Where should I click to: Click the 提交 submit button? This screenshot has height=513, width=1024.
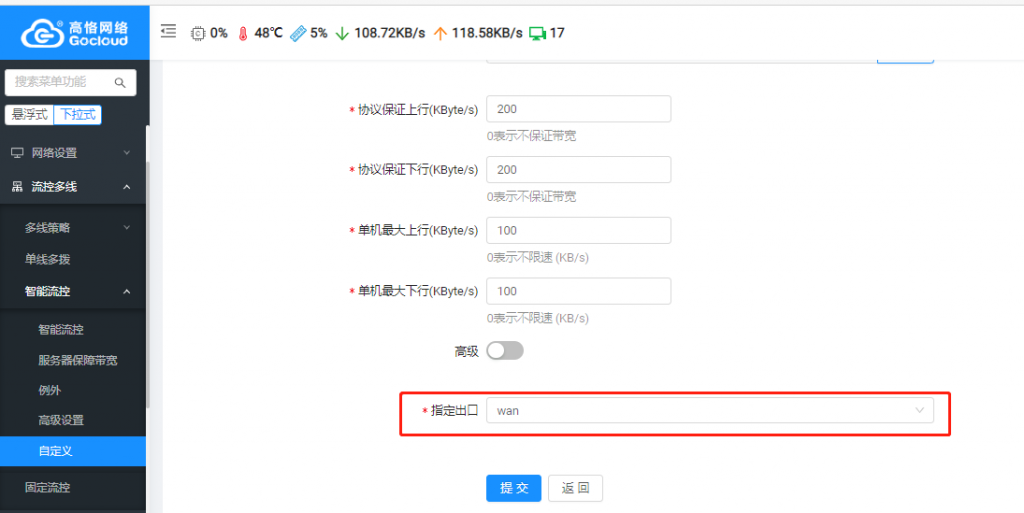pyautogui.click(x=513, y=488)
